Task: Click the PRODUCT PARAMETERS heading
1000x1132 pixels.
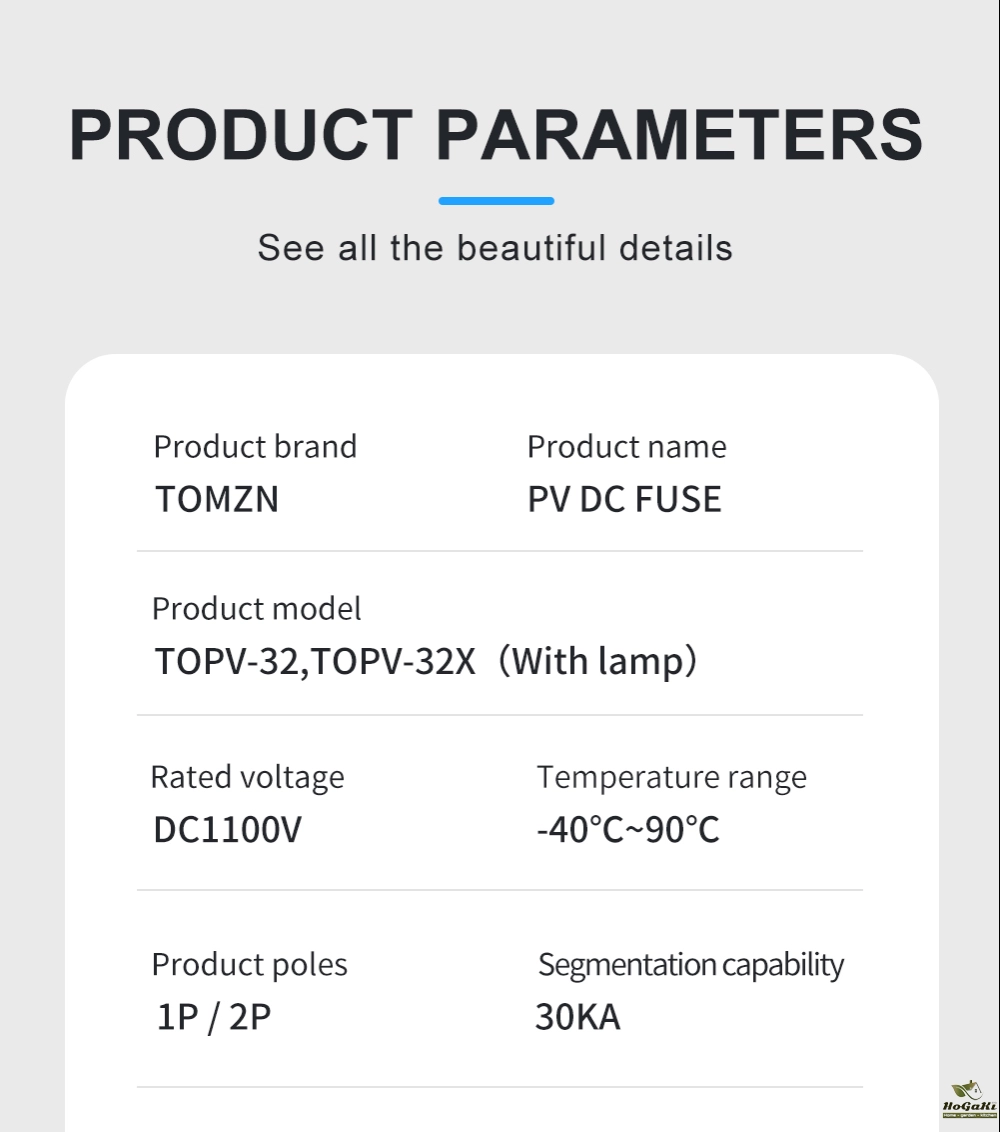Action: 496,133
